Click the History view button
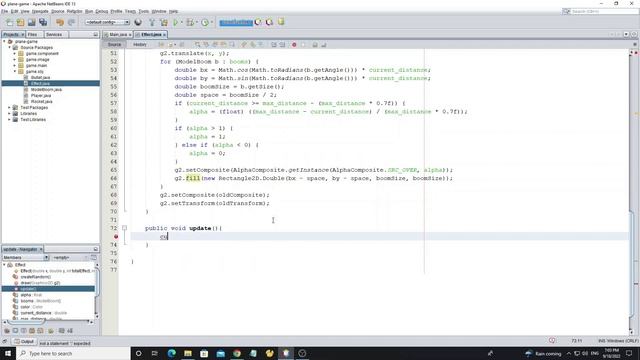This screenshot has height=360, width=640. coord(140,44)
